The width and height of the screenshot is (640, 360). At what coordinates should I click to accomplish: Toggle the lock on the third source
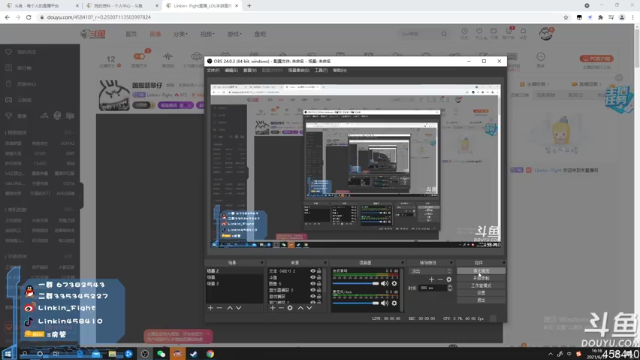319,284
